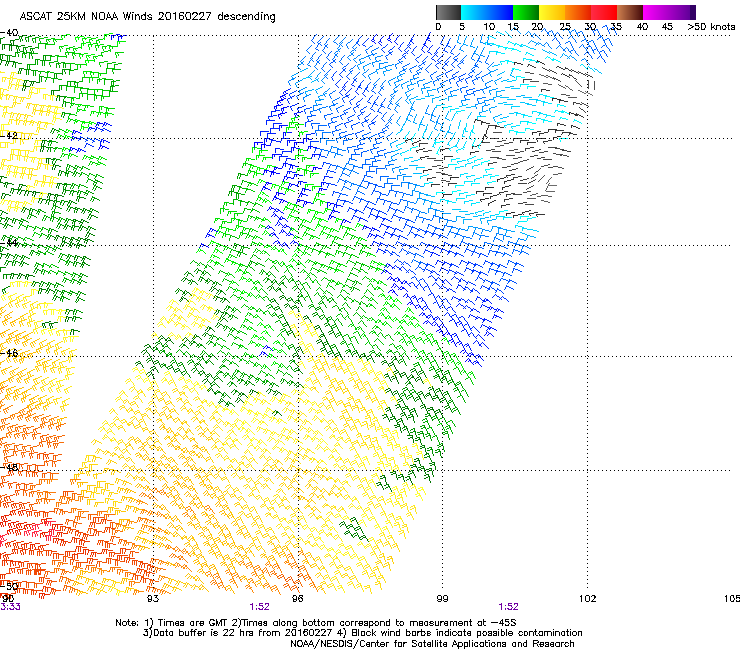Select the purple 45-50 knots legend color
The image size is (740, 650).
click(x=682, y=12)
